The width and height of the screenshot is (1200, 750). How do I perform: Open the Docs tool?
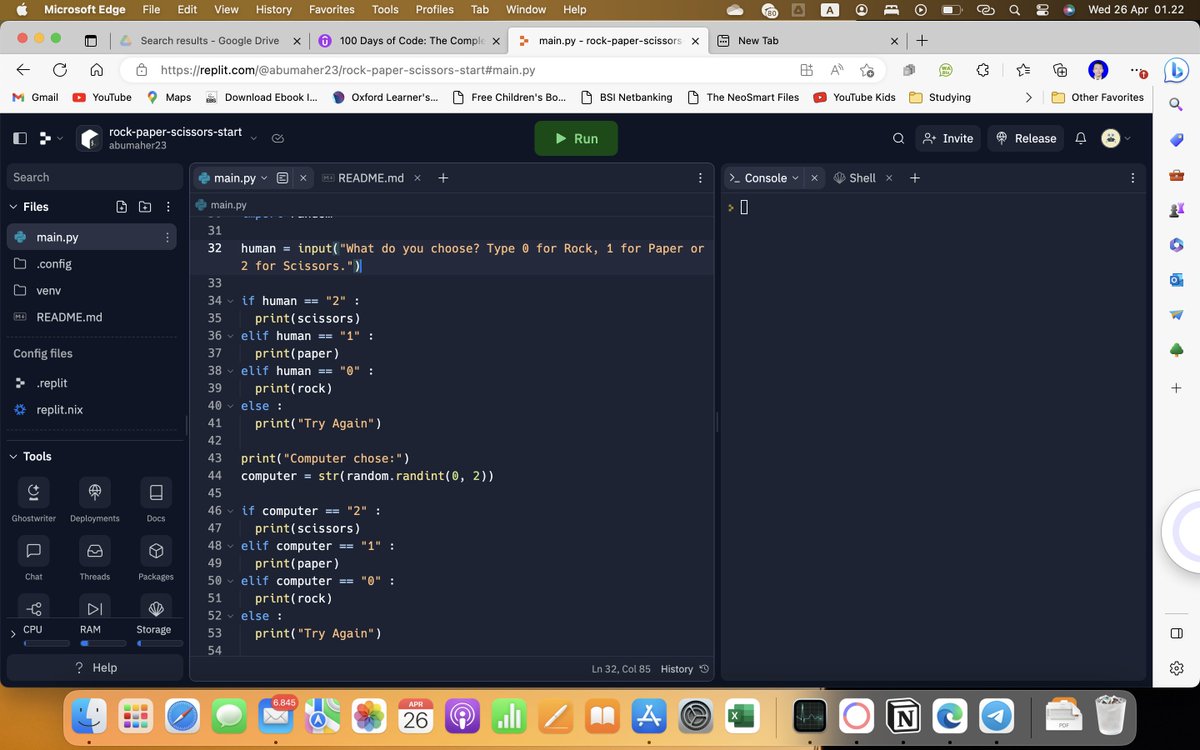[156, 500]
